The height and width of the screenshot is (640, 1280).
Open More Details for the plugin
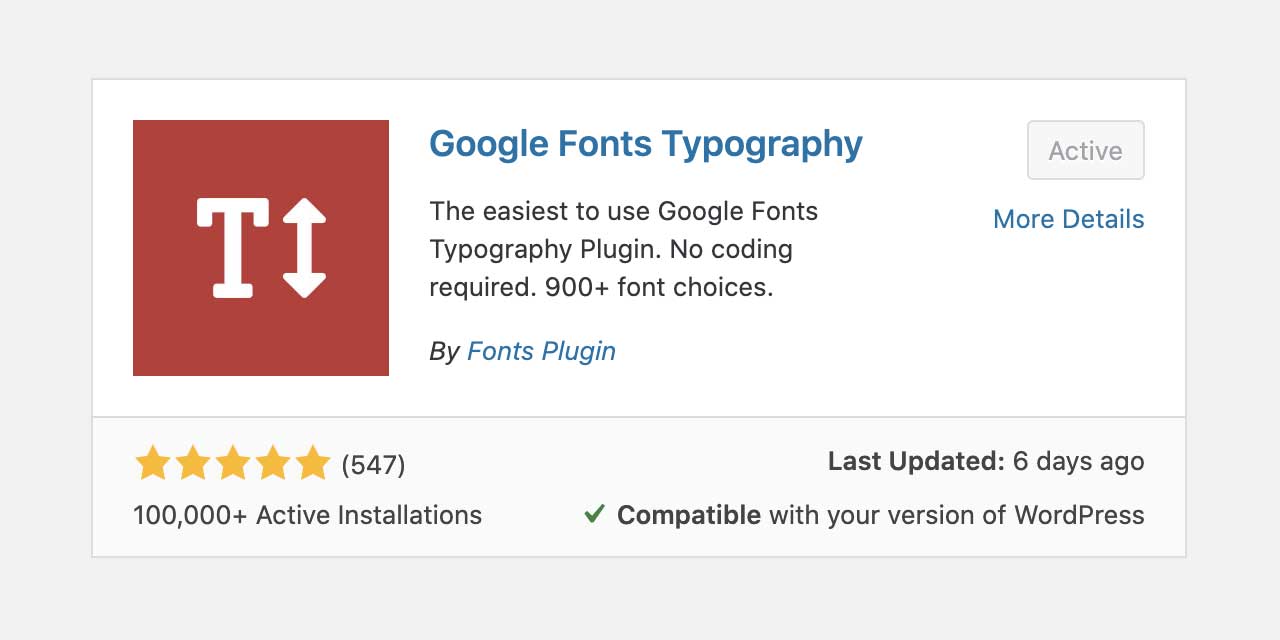tap(1068, 219)
